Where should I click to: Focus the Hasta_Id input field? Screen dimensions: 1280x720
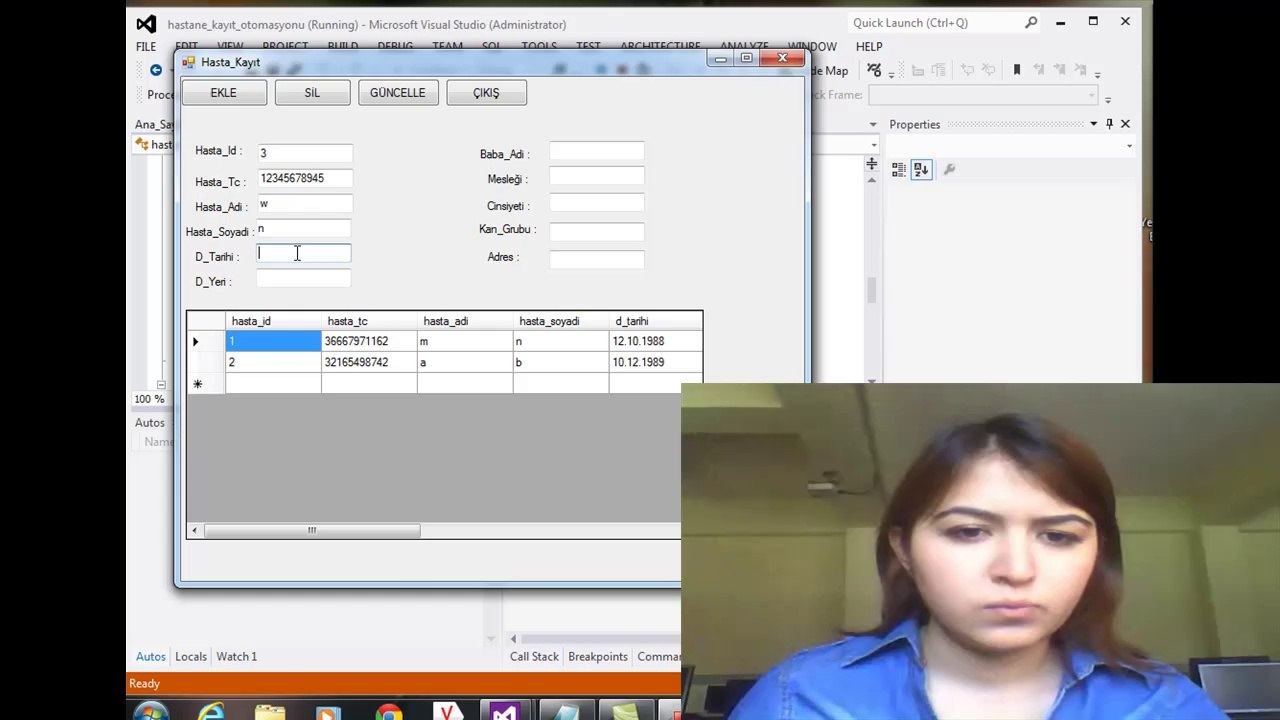point(304,153)
